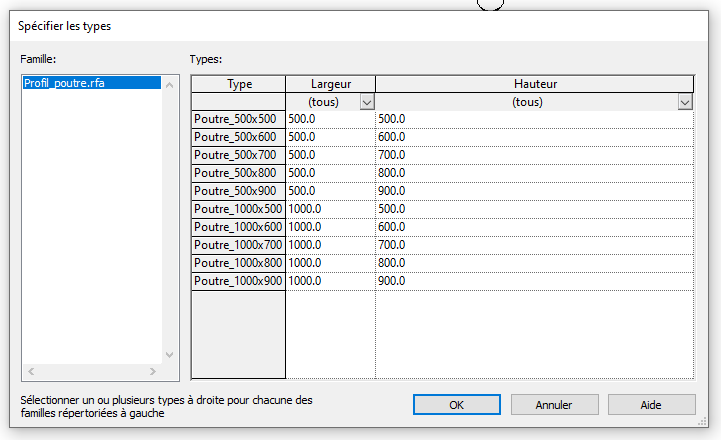Click the Type column header

238,84
